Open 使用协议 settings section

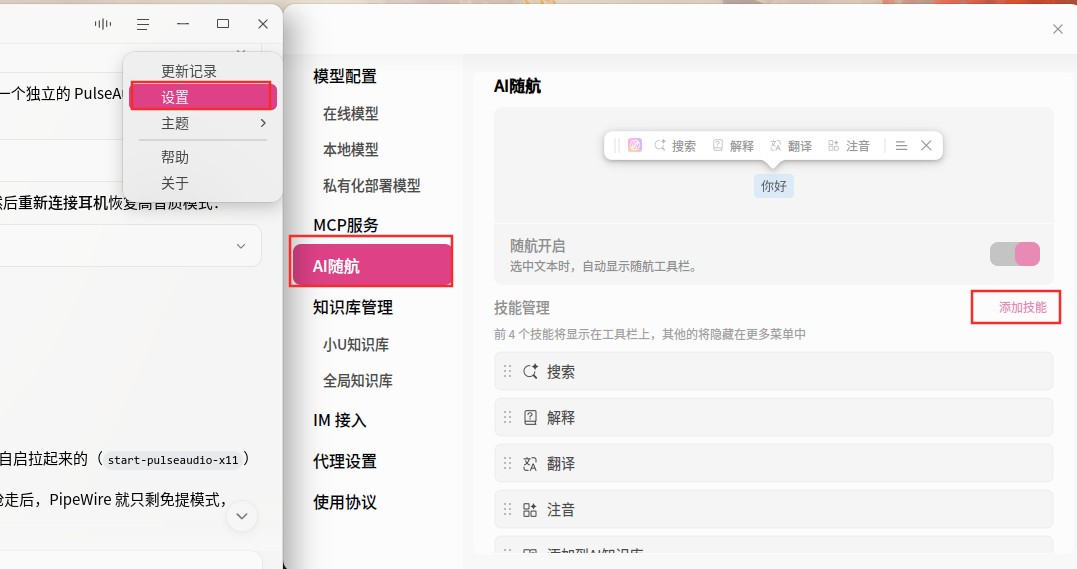[345, 503]
